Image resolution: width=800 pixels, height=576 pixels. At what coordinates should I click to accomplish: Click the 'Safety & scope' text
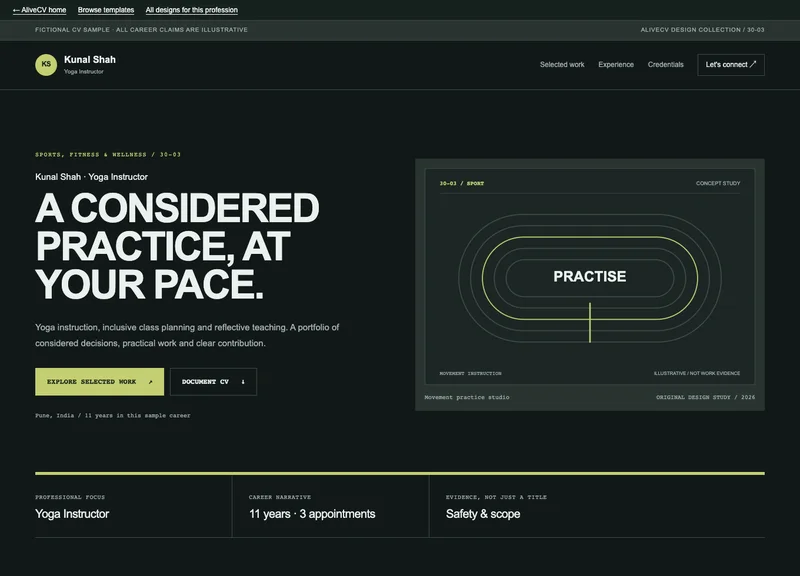(483, 514)
